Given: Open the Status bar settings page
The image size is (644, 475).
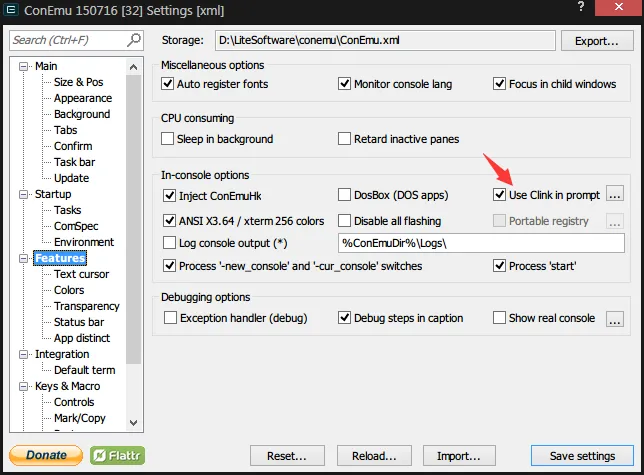Looking at the screenshot, I should point(79,322).
